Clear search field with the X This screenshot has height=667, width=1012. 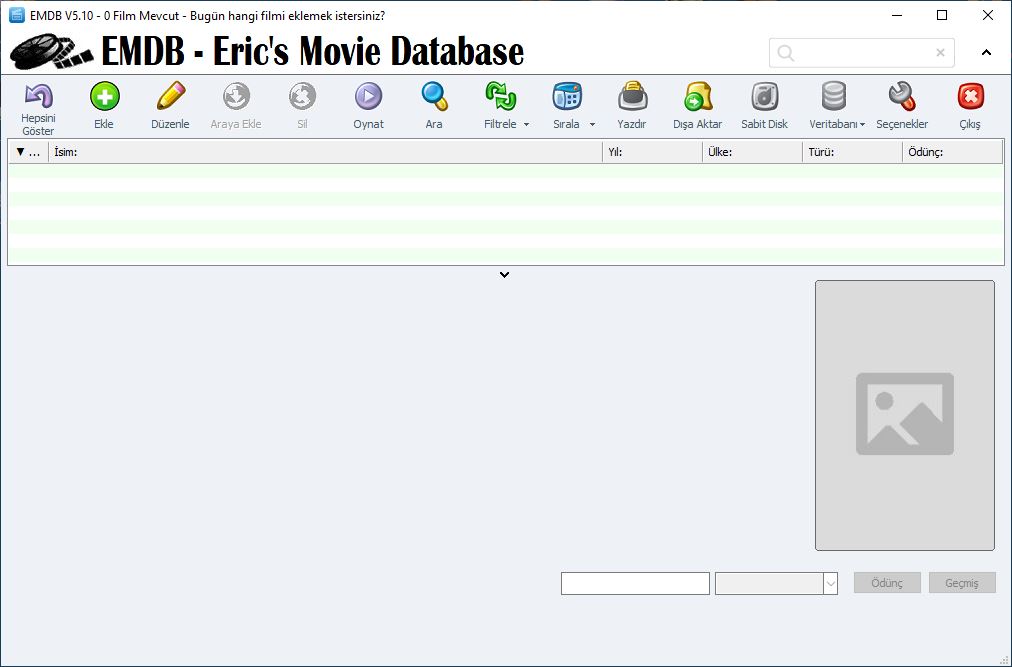pyautogui.click(x=940, y=53)
